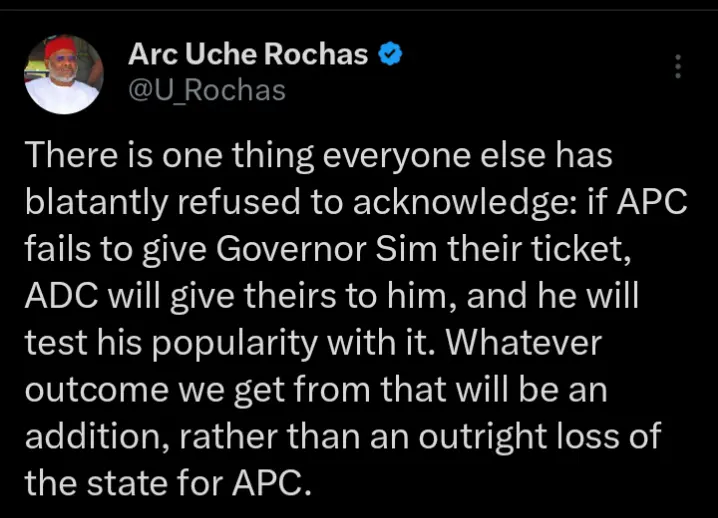Click the red cap in the avatar

click(63, 50)
